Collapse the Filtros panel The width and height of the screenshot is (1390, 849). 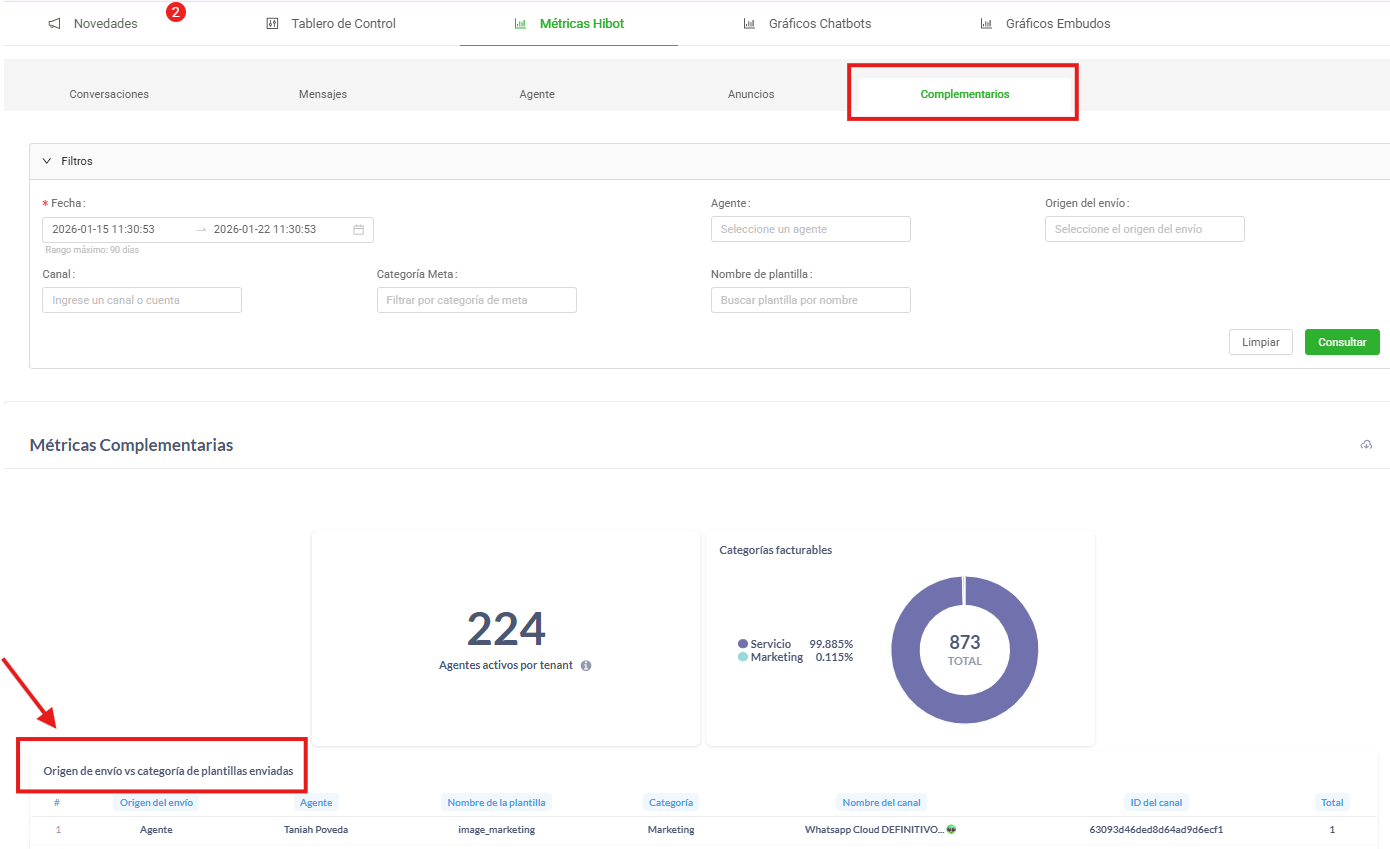tap(47, 161)
